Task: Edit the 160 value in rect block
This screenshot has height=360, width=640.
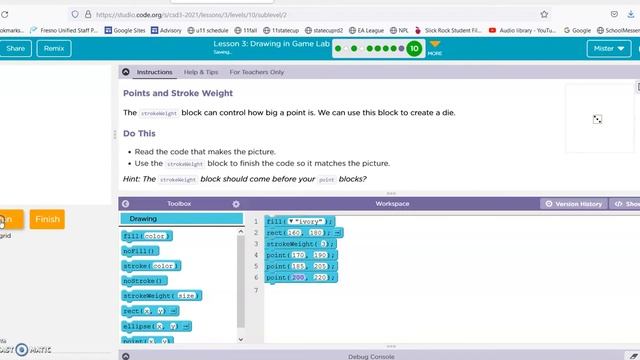Action: [294, 233]
